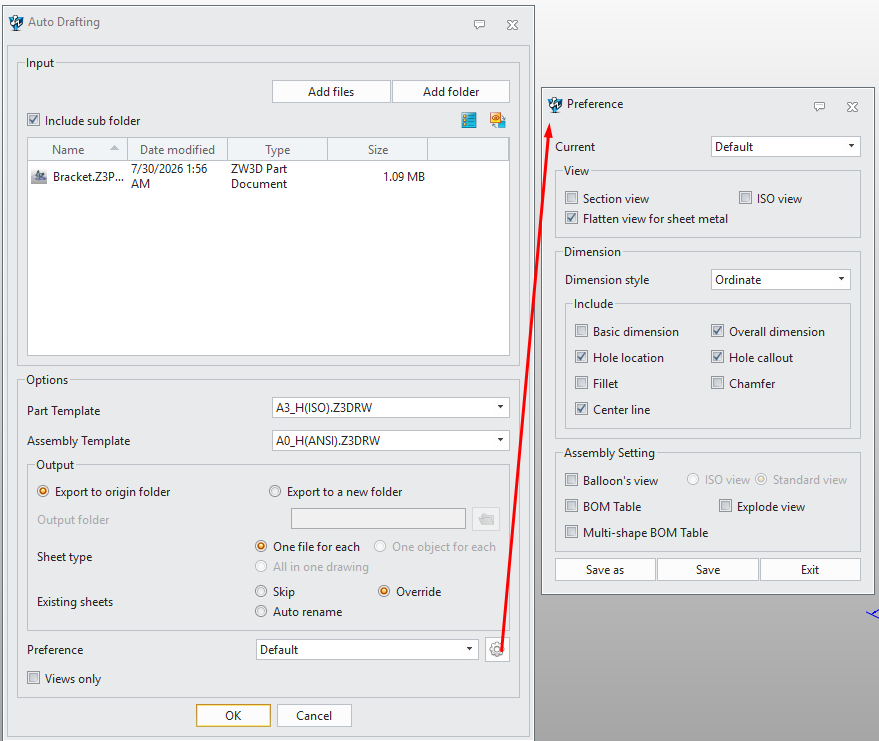879x741 pixels.
Task: Select One file for each sheet type
Action: 261,547
